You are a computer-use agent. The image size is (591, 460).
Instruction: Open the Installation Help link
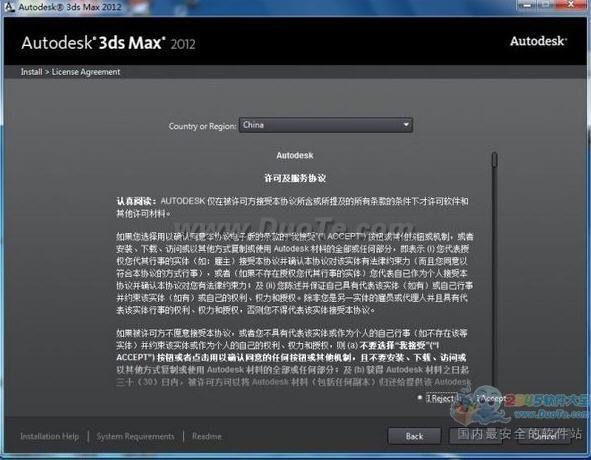click(49, 436)
